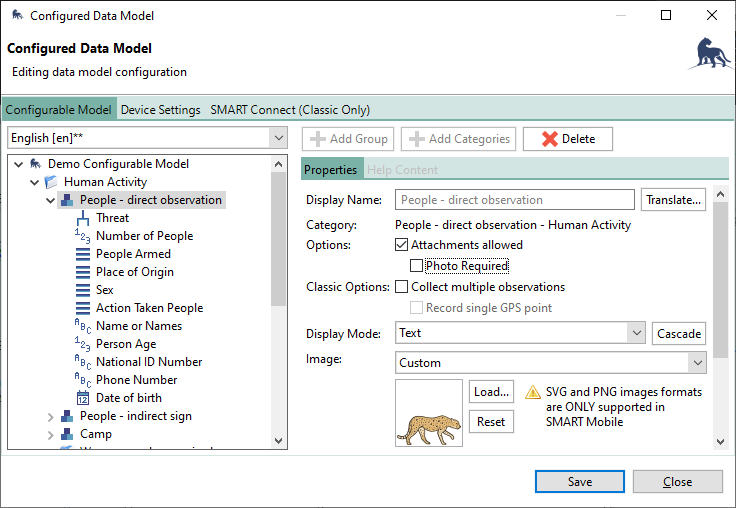The height and width of the screenshot is (508, 736).
Task: Click the Threat tree node icon
Action: coord(83,218)
